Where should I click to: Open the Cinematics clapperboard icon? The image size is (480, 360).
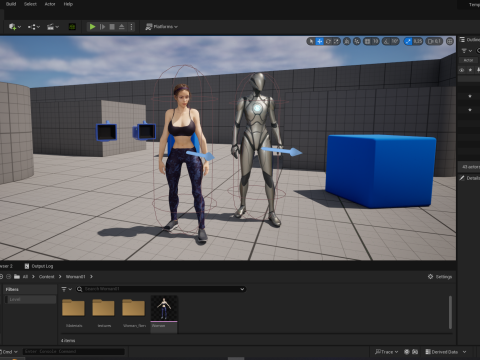50,27
